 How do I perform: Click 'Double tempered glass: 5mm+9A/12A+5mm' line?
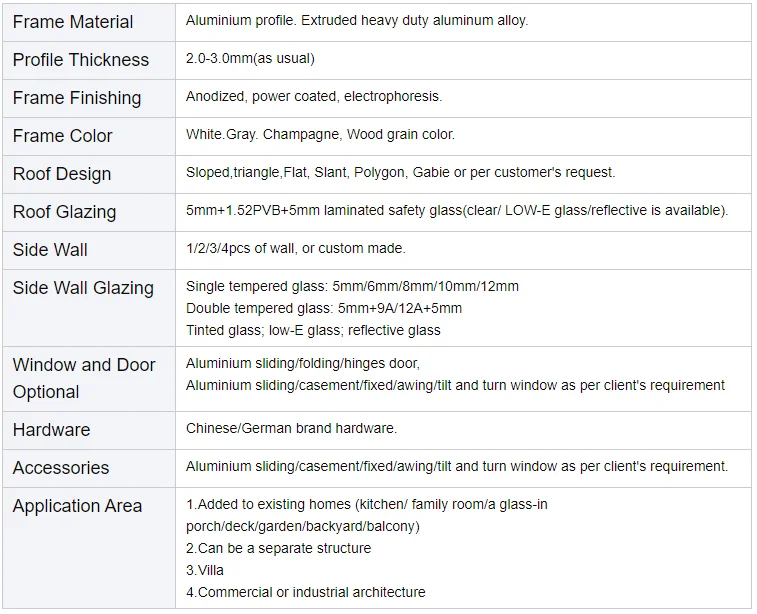click(x=324, y=309)
